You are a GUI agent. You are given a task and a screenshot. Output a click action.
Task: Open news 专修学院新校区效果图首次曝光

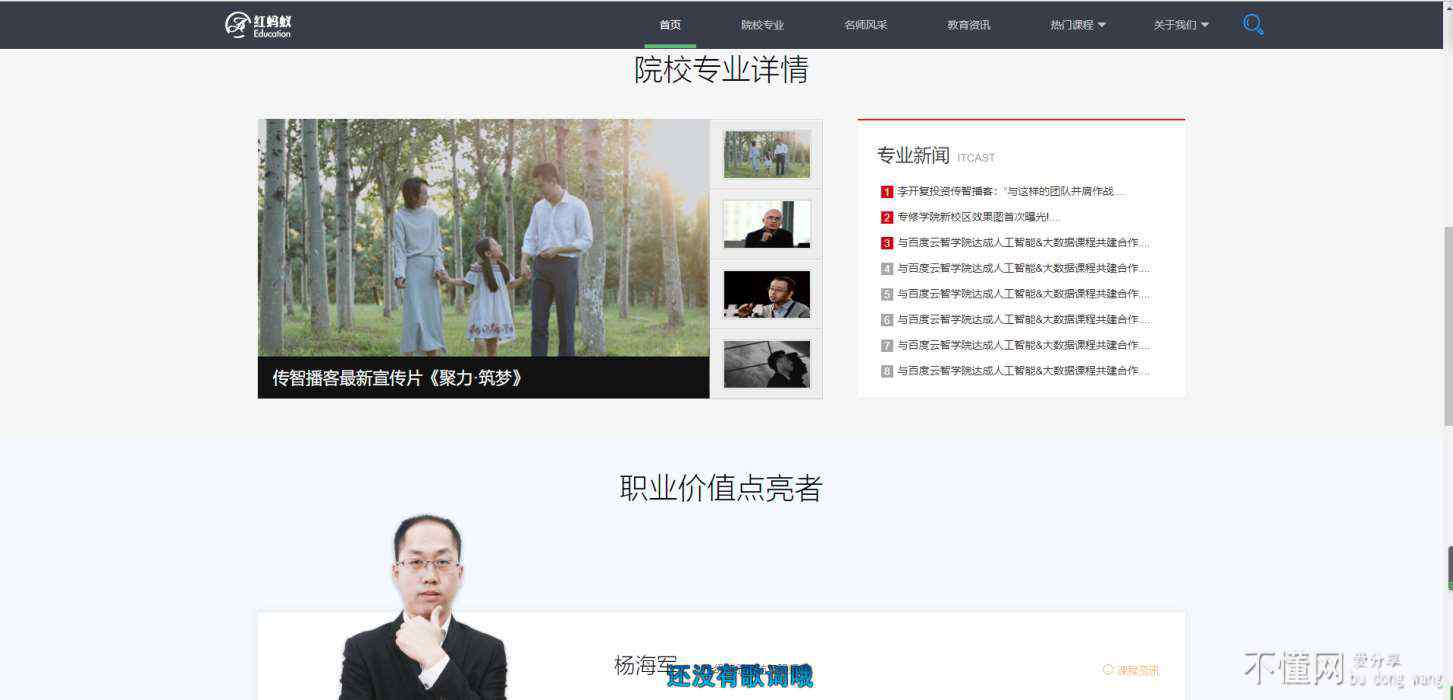(979, 217)
